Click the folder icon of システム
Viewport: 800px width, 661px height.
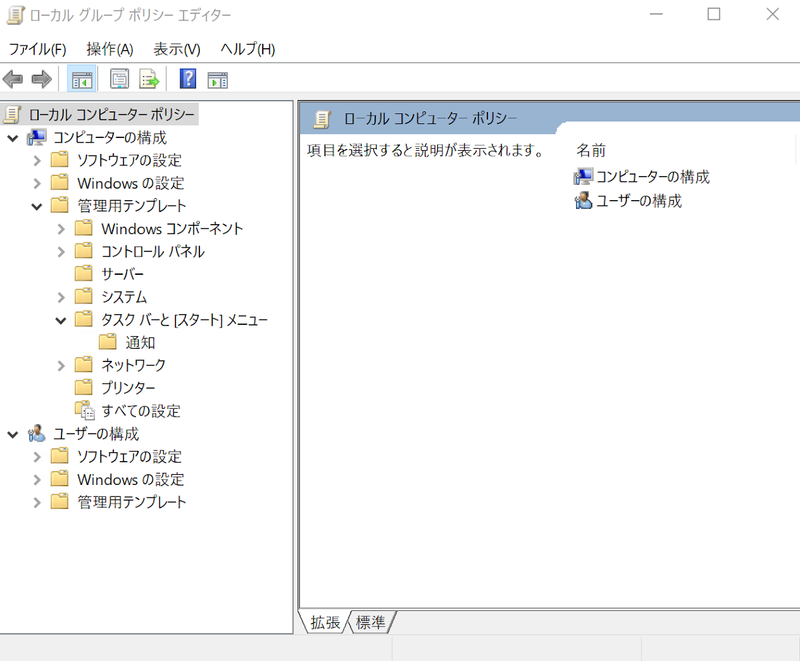84,296
